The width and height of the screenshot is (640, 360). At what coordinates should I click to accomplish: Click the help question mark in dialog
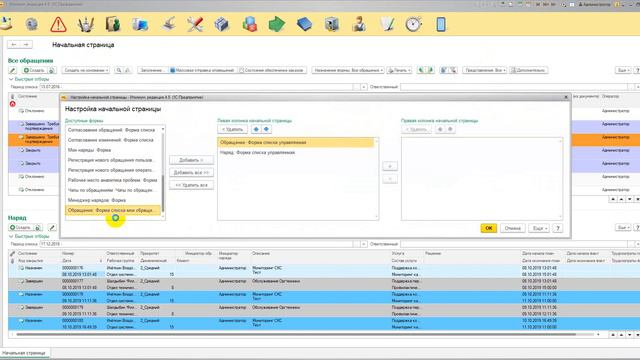click(558, 228)
